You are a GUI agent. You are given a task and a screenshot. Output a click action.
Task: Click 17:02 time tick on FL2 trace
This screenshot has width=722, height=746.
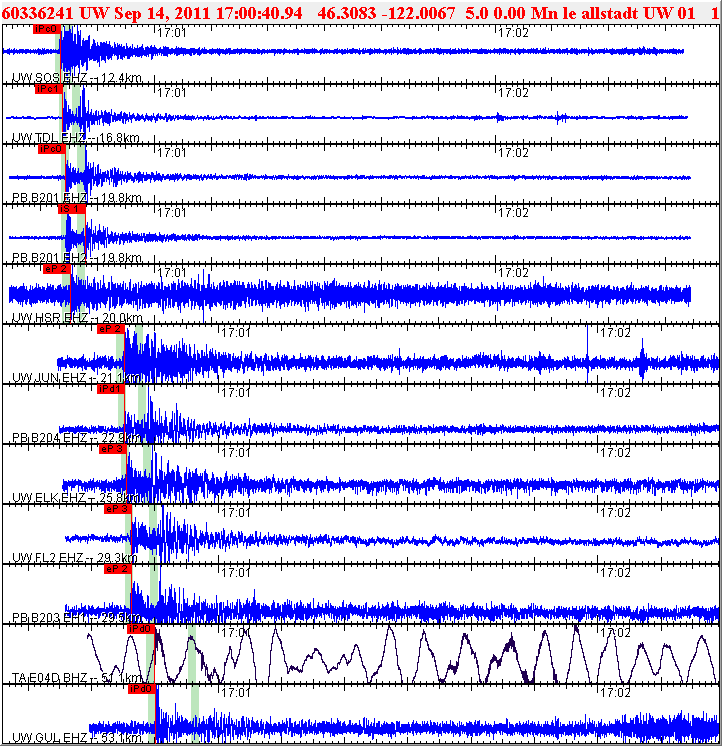coord(615,512)
